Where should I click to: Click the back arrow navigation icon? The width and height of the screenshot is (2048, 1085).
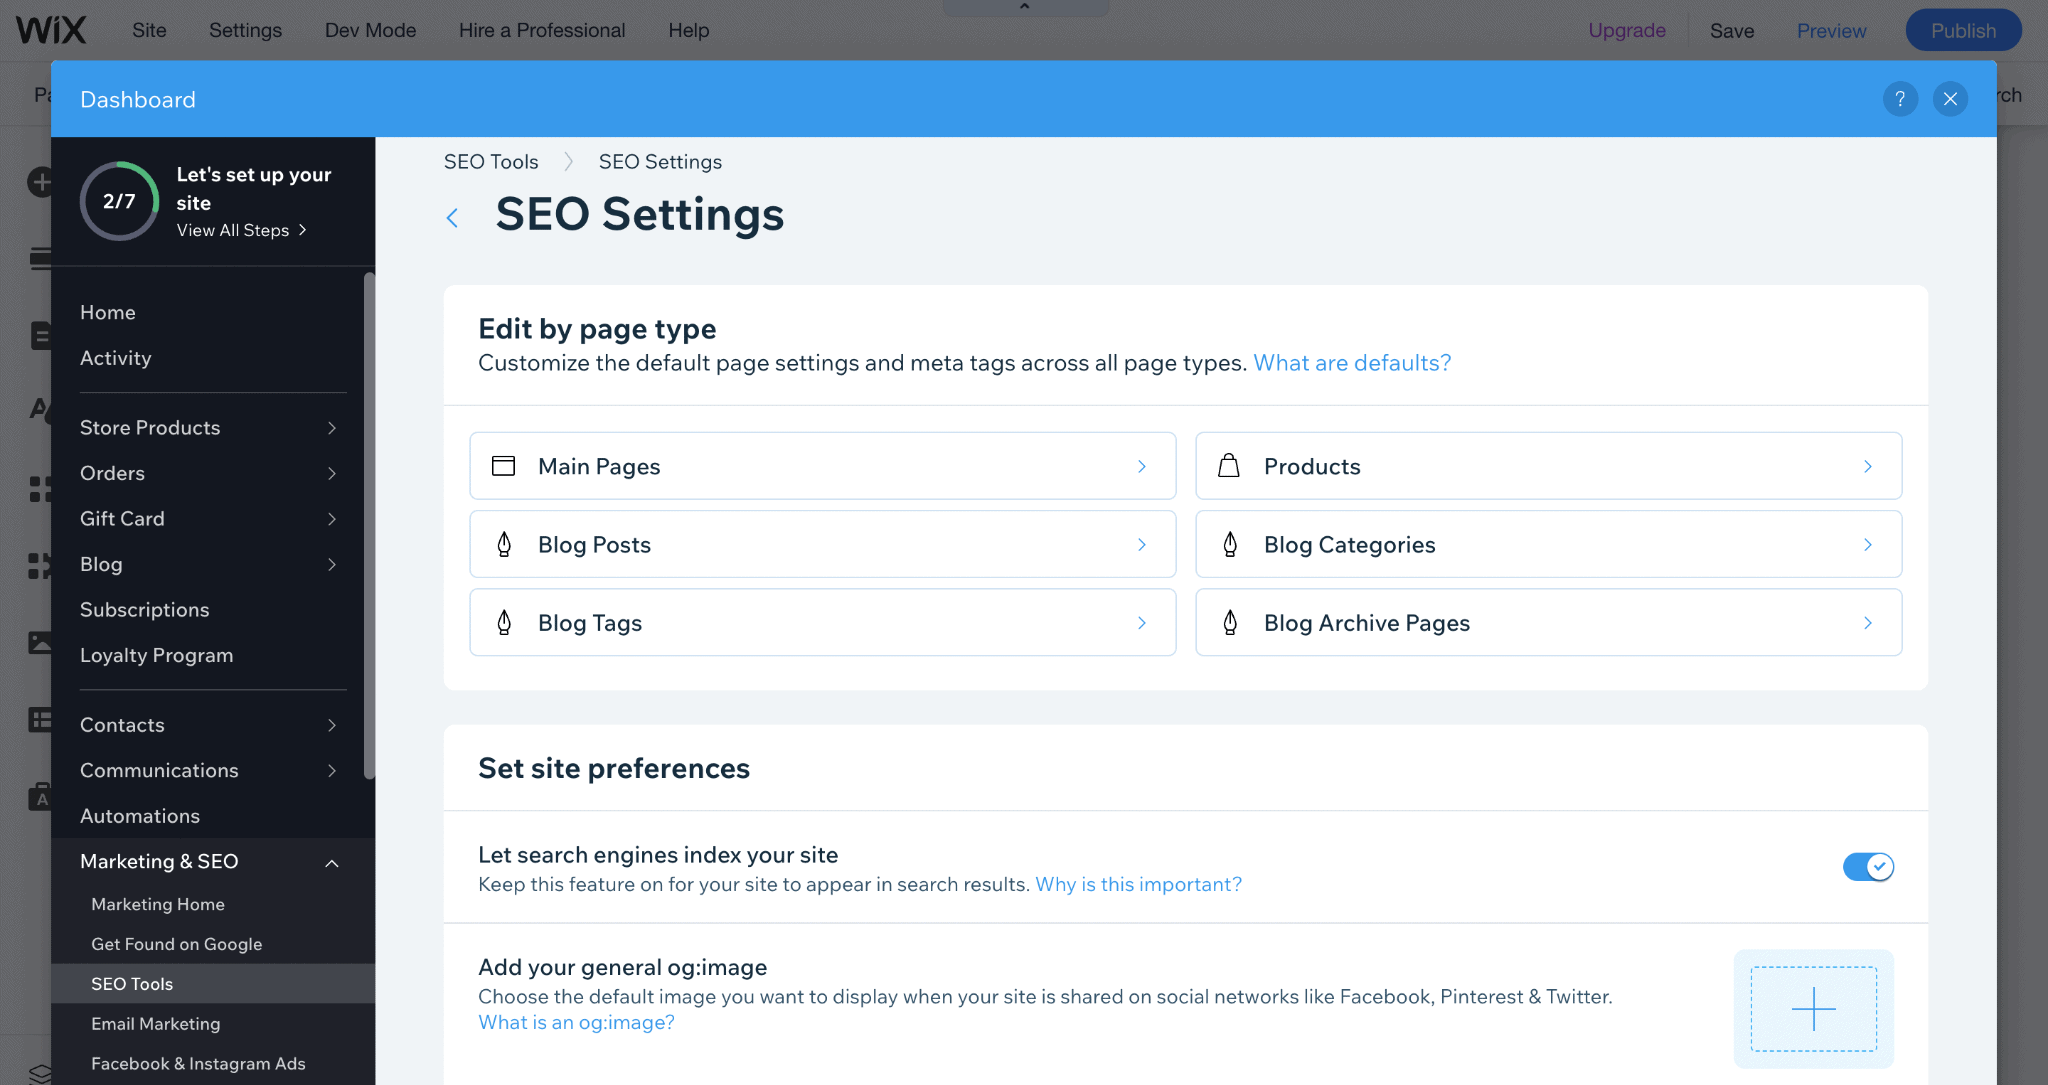pyautogui.click(x=455, y=215)
